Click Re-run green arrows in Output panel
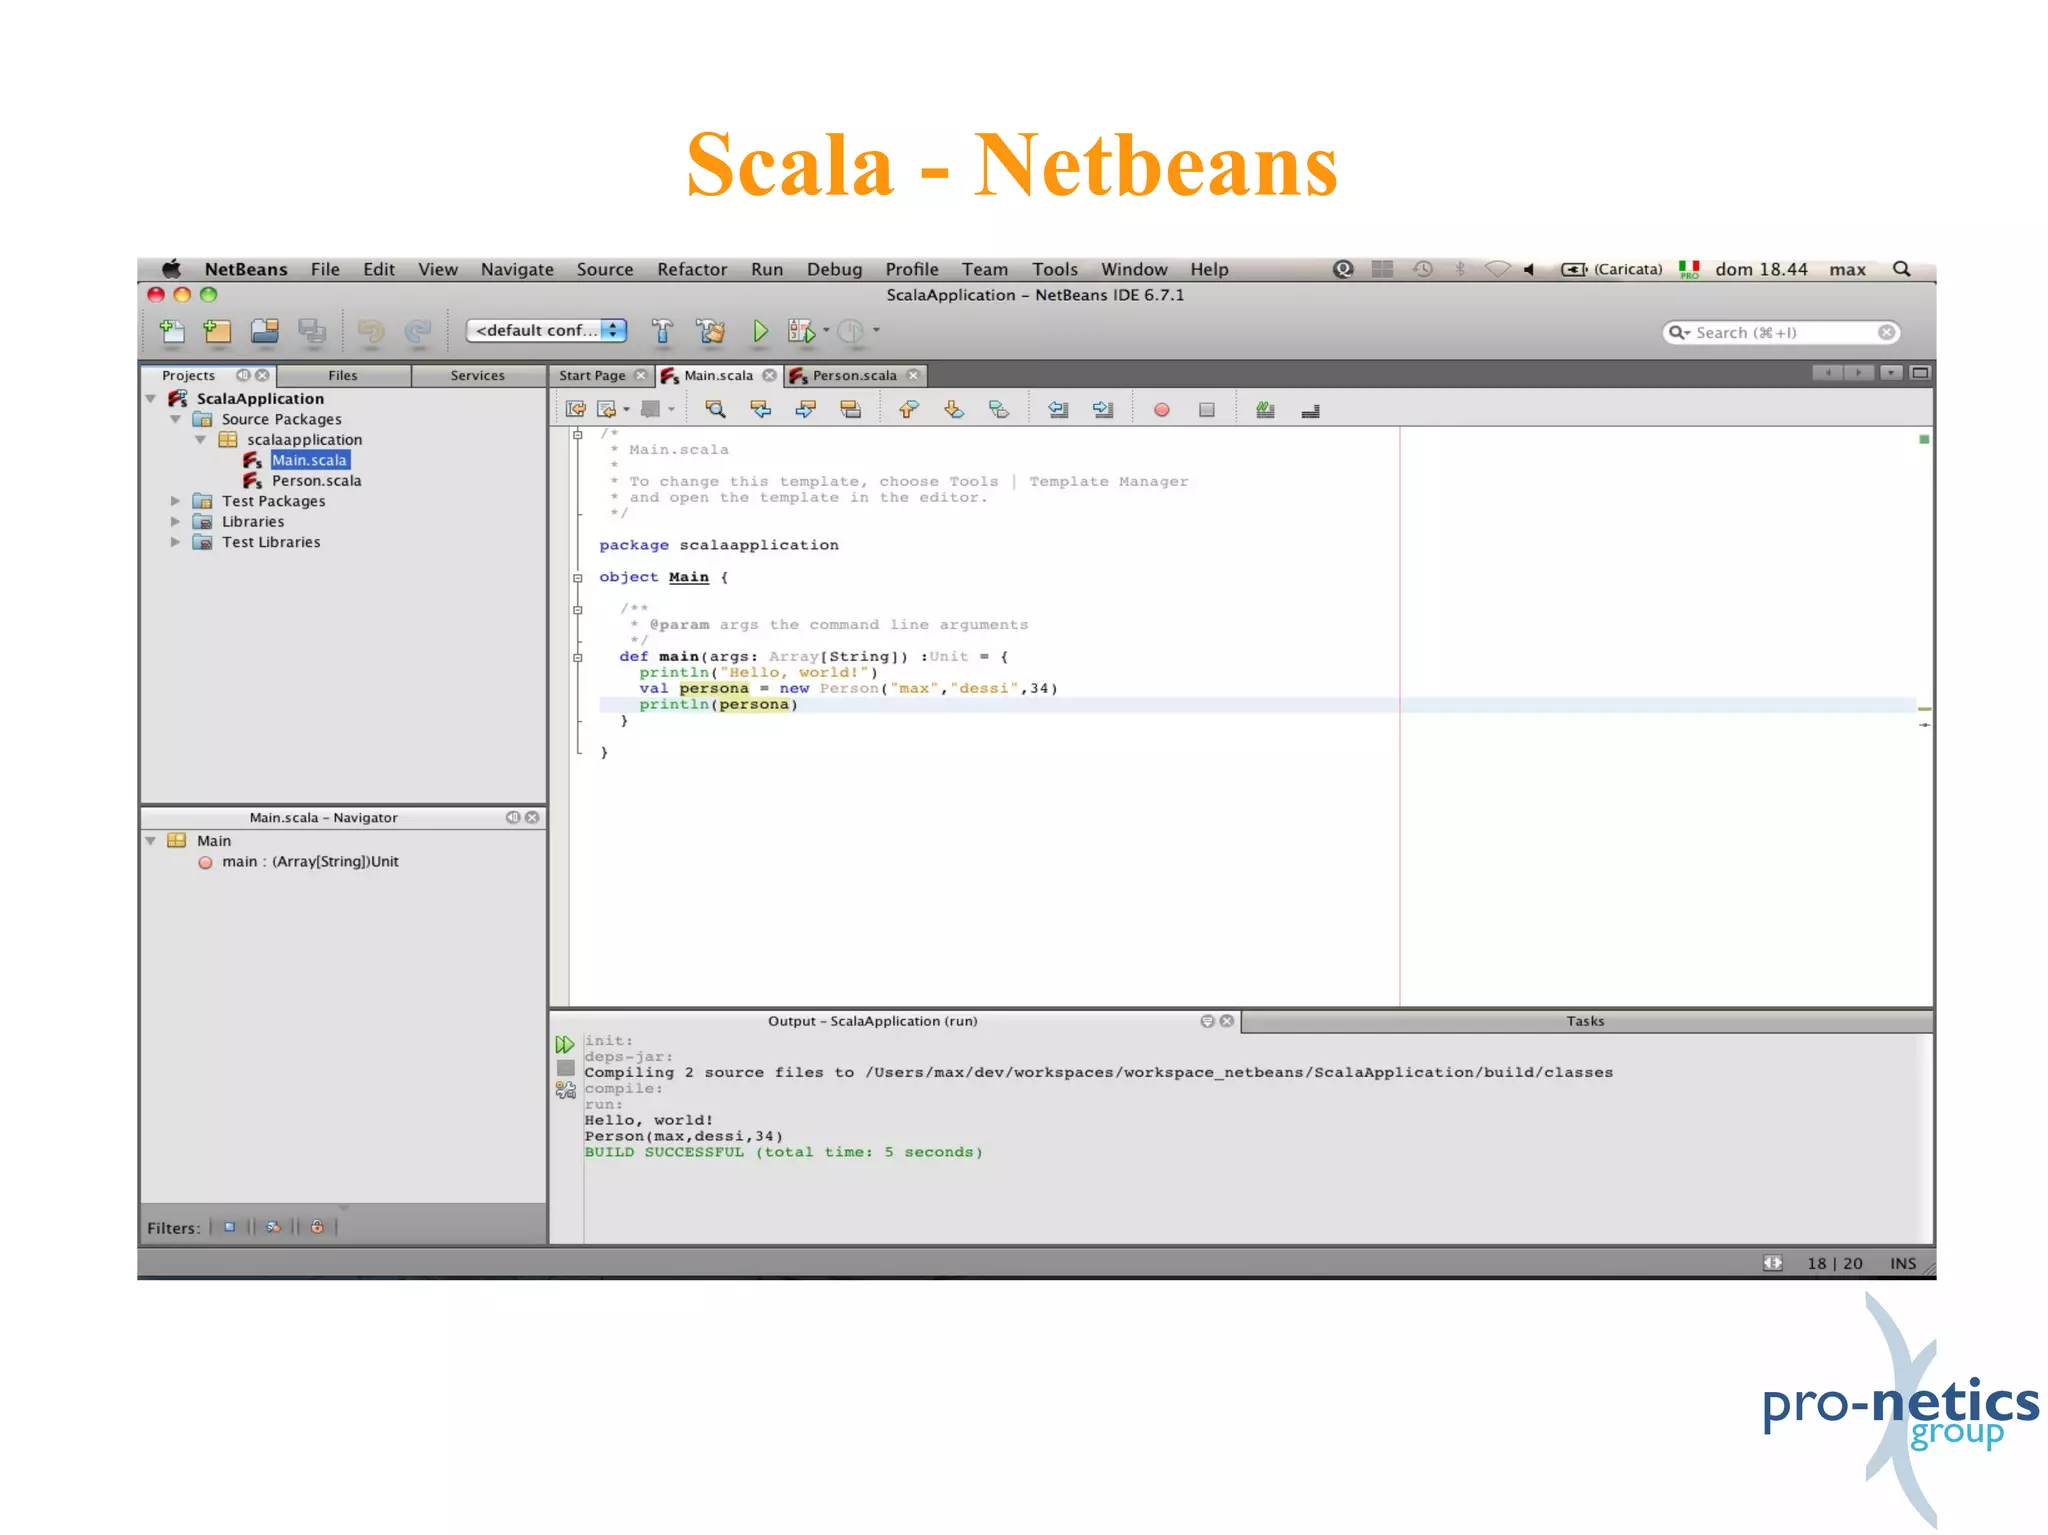This screenshot has width=2048, height=1535. click(565, 1044)
